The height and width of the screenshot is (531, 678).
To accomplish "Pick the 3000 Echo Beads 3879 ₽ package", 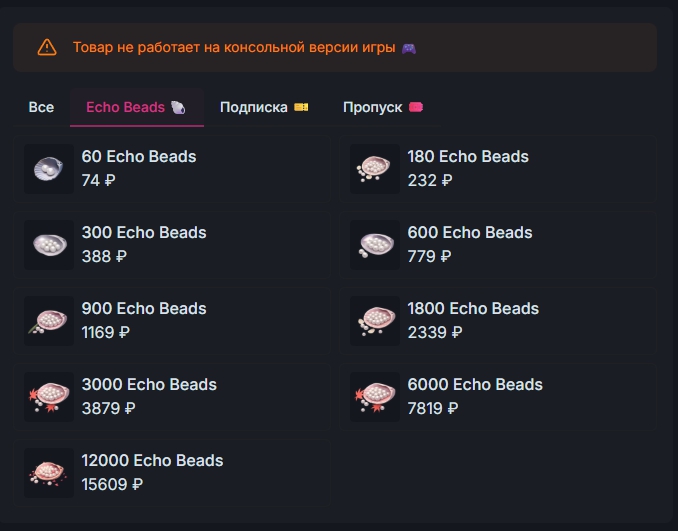I will (x=172, y=397).
